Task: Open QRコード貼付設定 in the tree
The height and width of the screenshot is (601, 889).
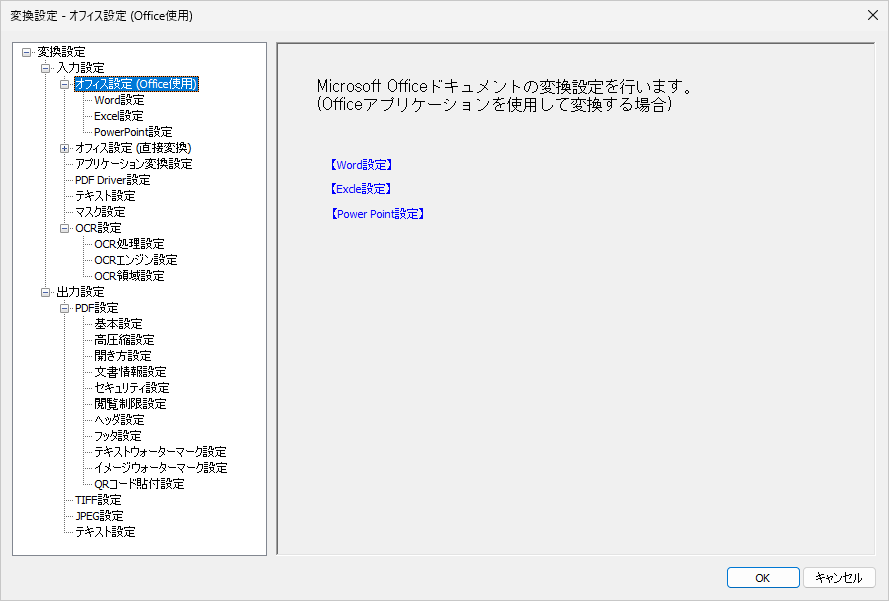Action: 139,484
